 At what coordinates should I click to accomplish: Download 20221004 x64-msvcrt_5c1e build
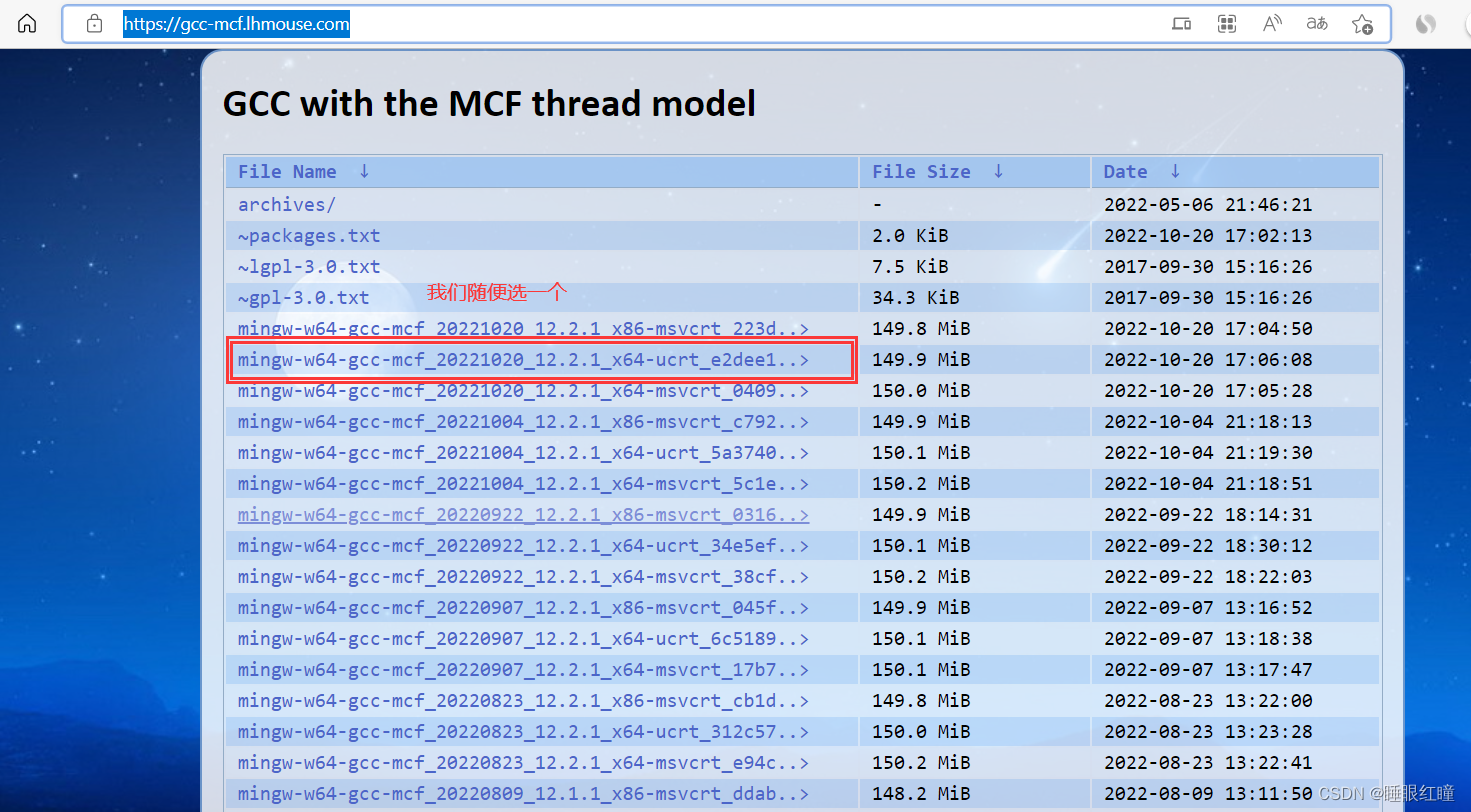(523, 483)
